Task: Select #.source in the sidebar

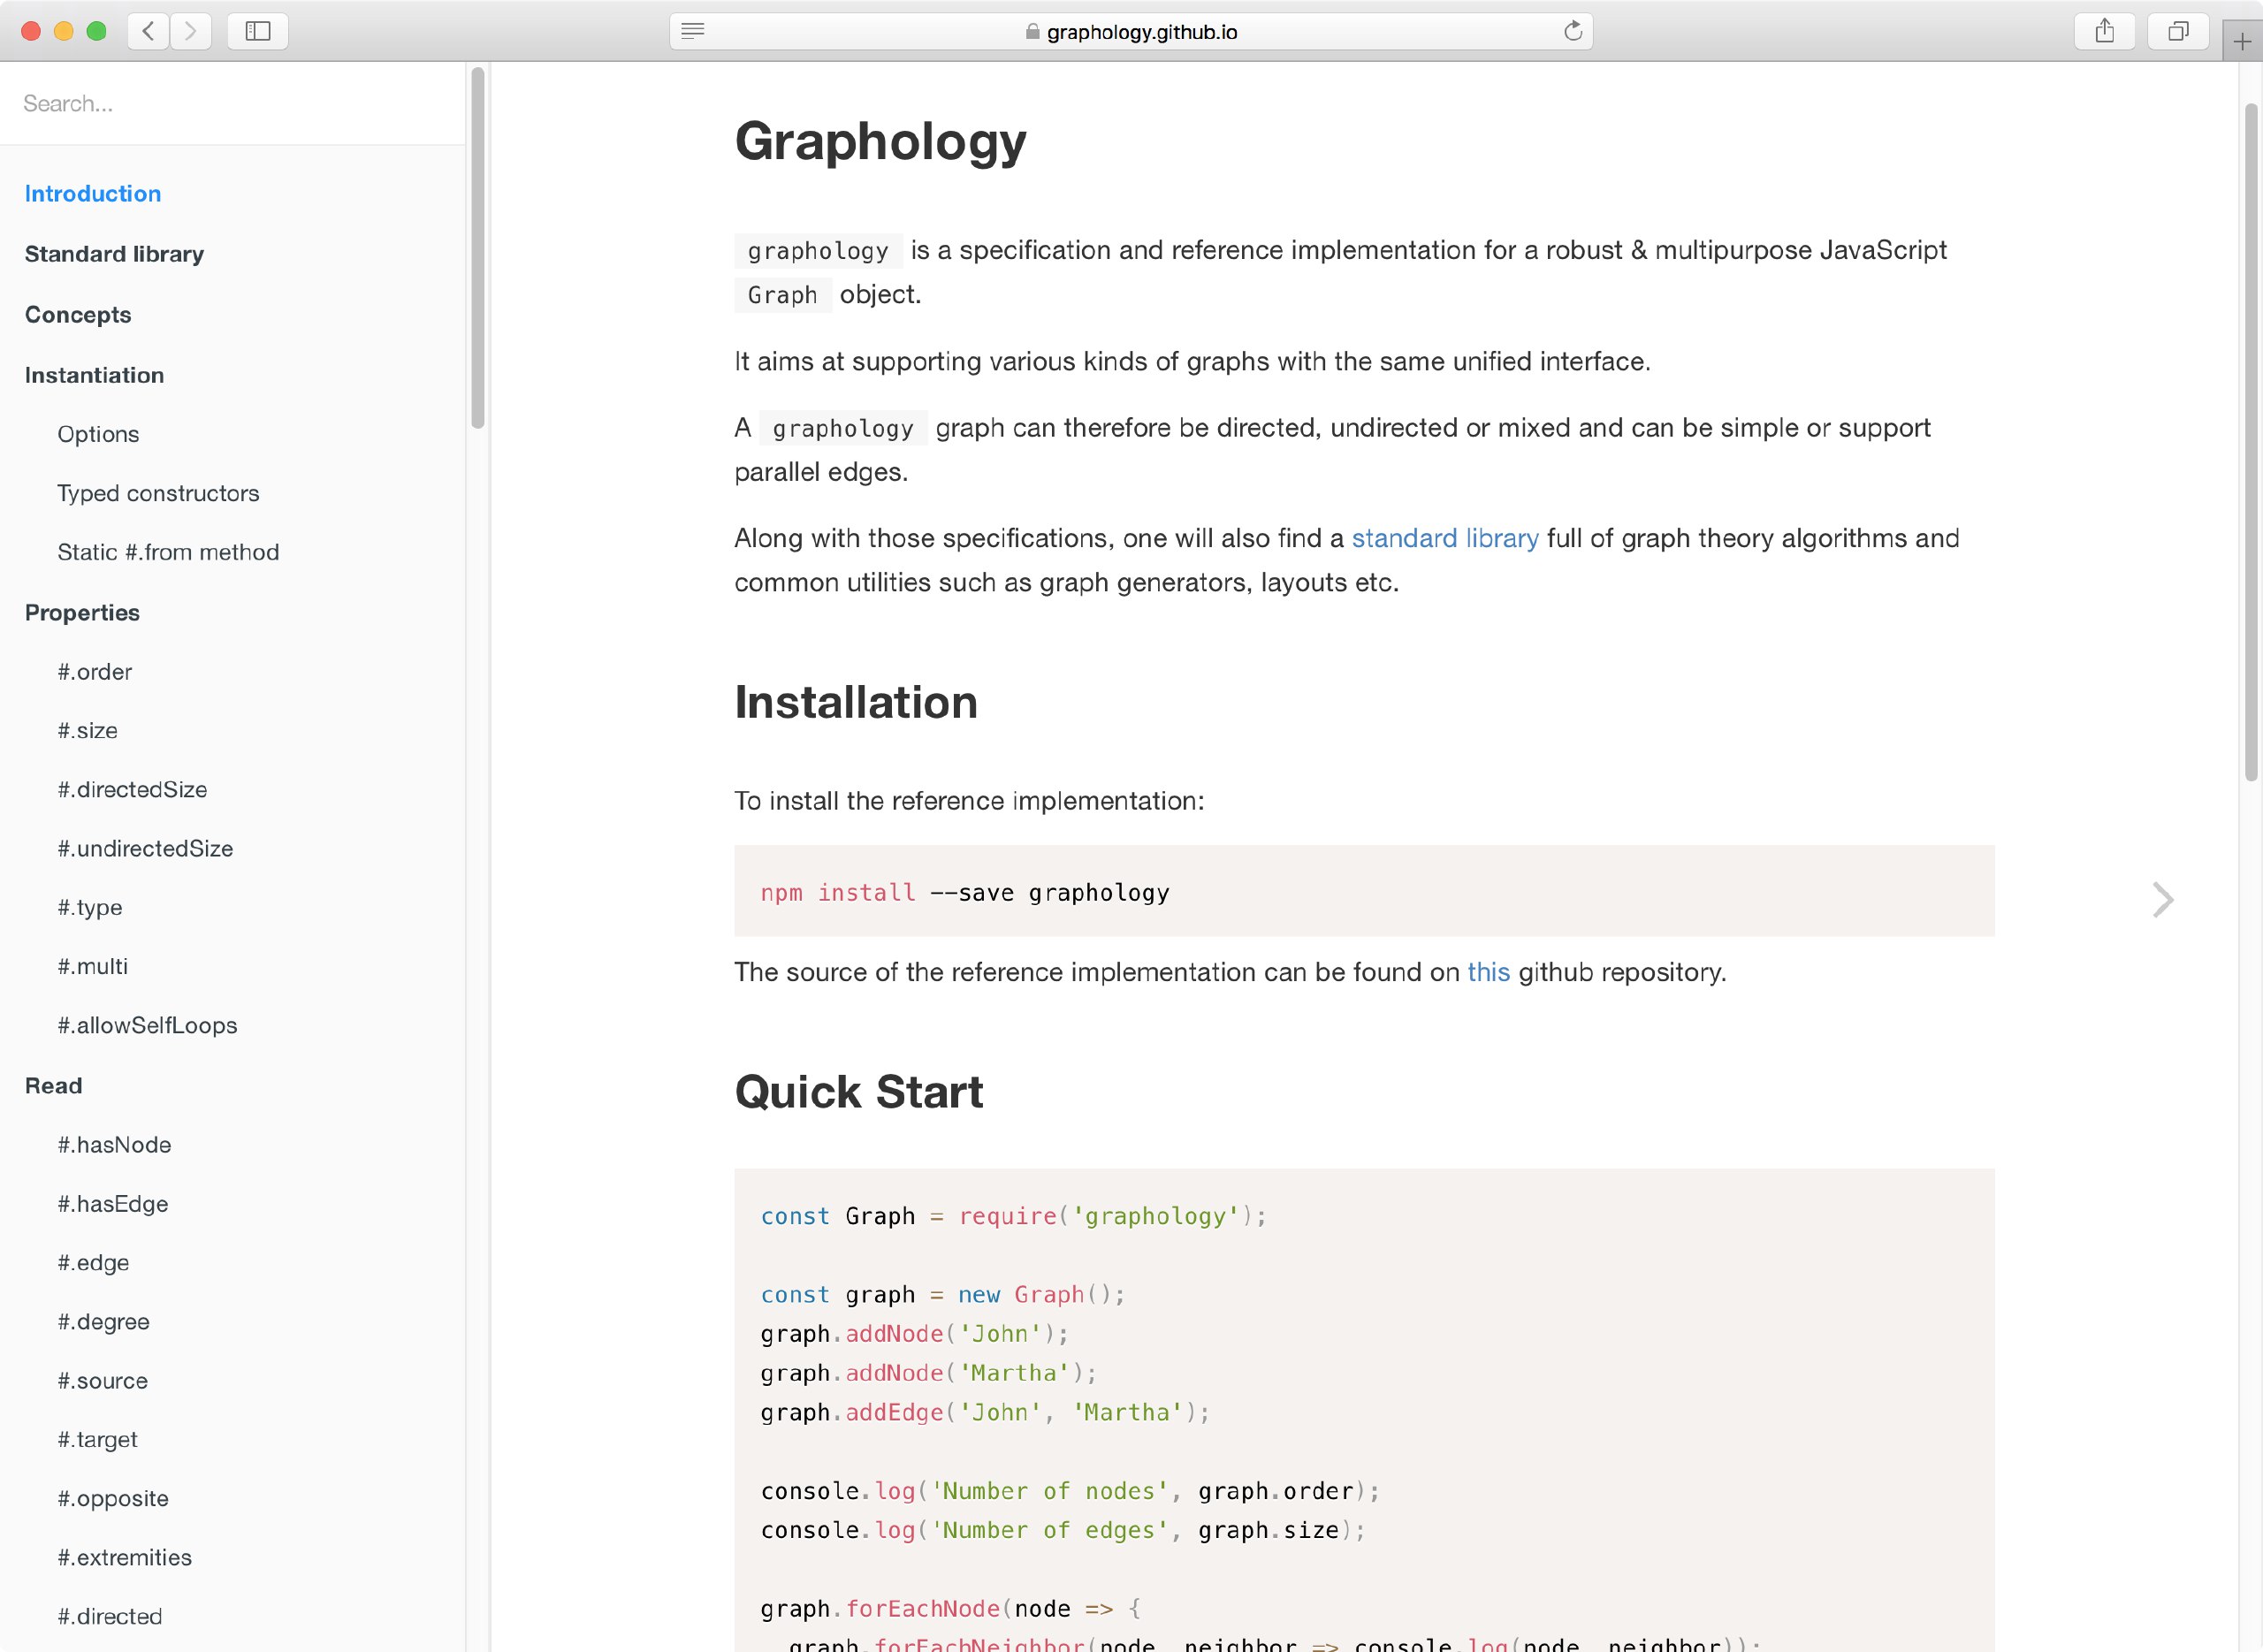Action: coord(102,1381)
